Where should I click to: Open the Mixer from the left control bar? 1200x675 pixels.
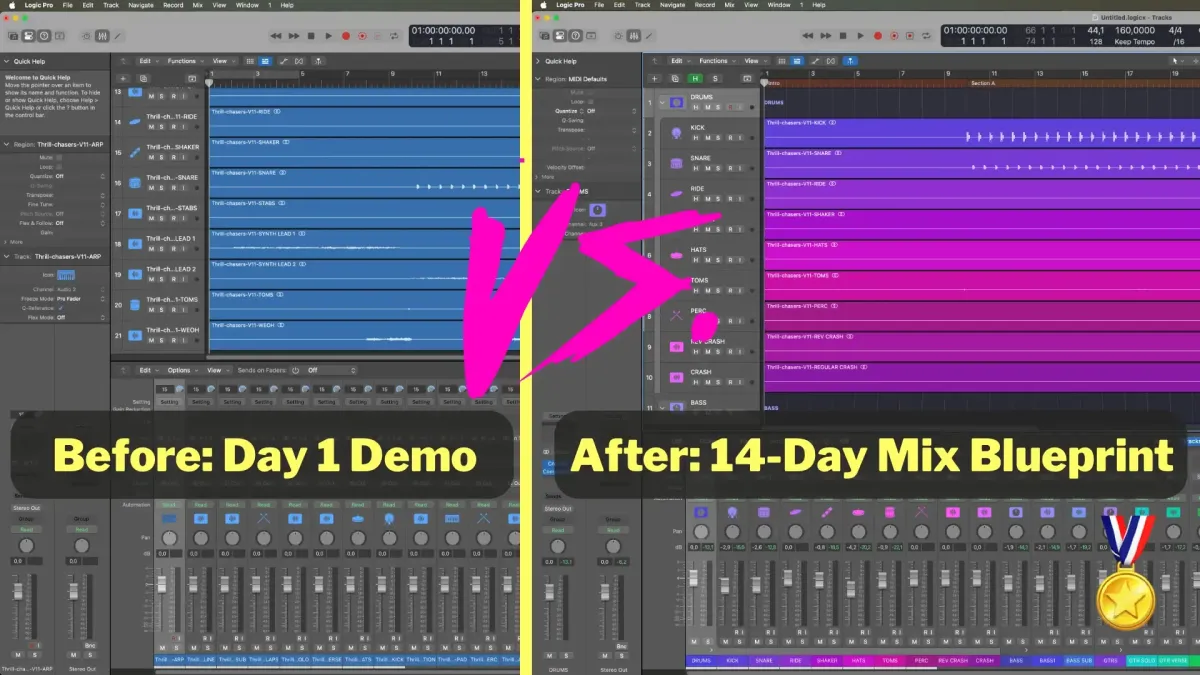(102, 36)
